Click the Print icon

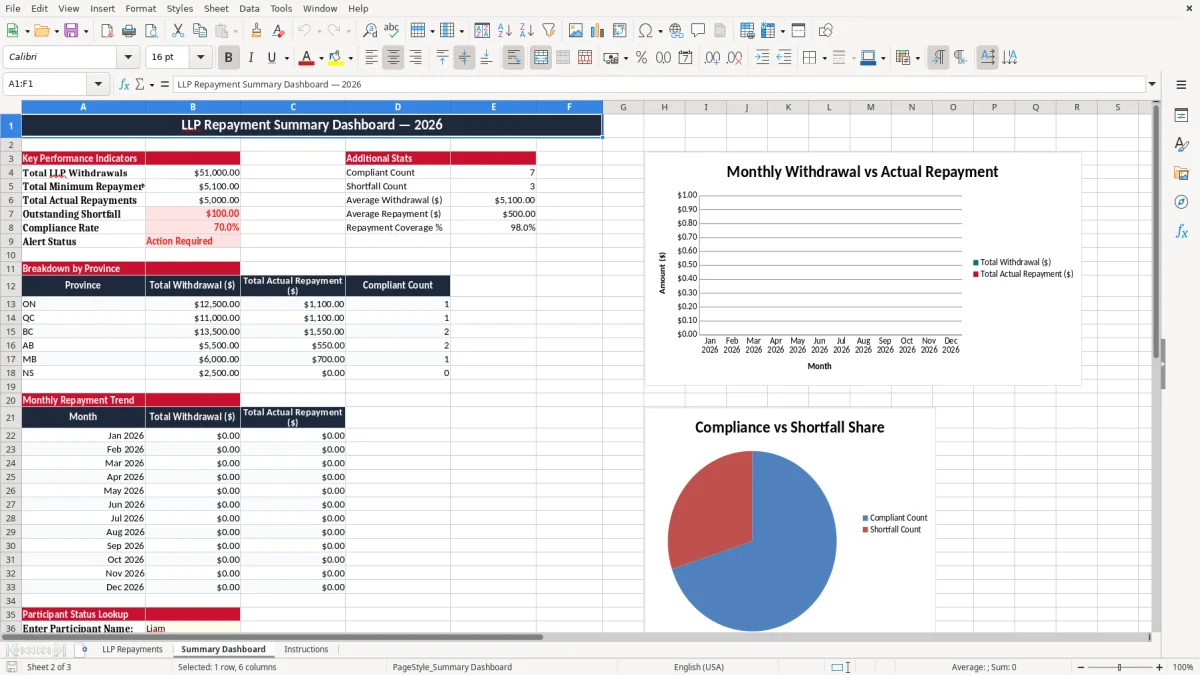click(129, 31)
